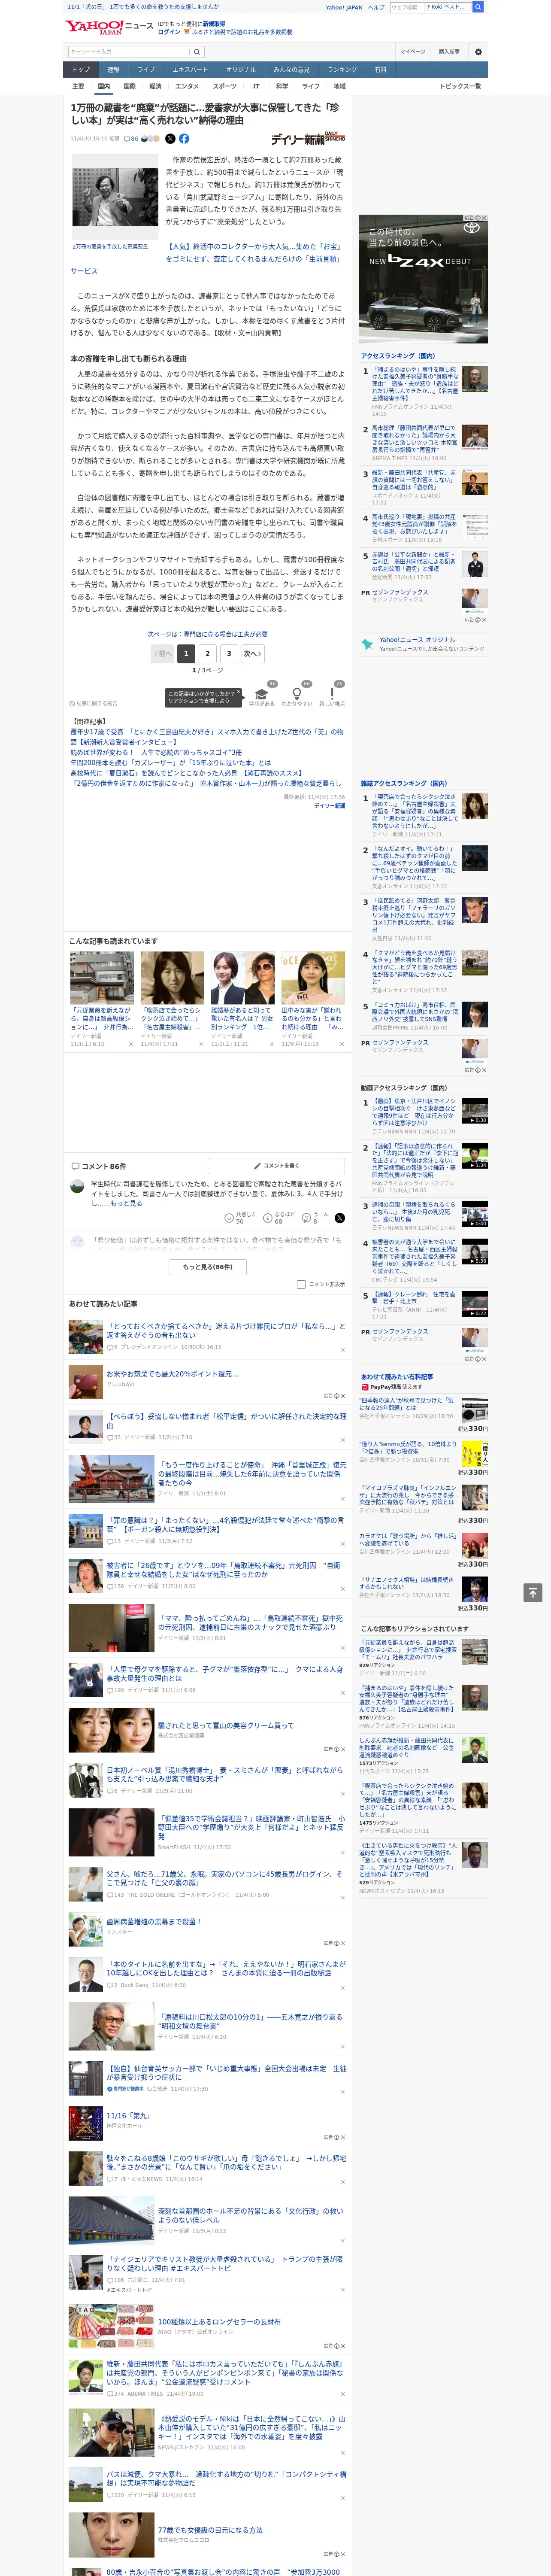Click the Yahoo!ニュース オリジナル bird icon
The height and width of the screenshot is (2576, 551).
click(368, 644)
